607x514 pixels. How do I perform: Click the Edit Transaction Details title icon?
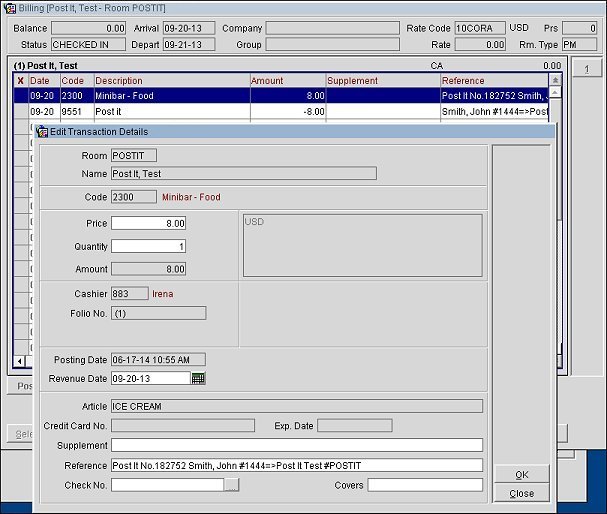[43, 131]
